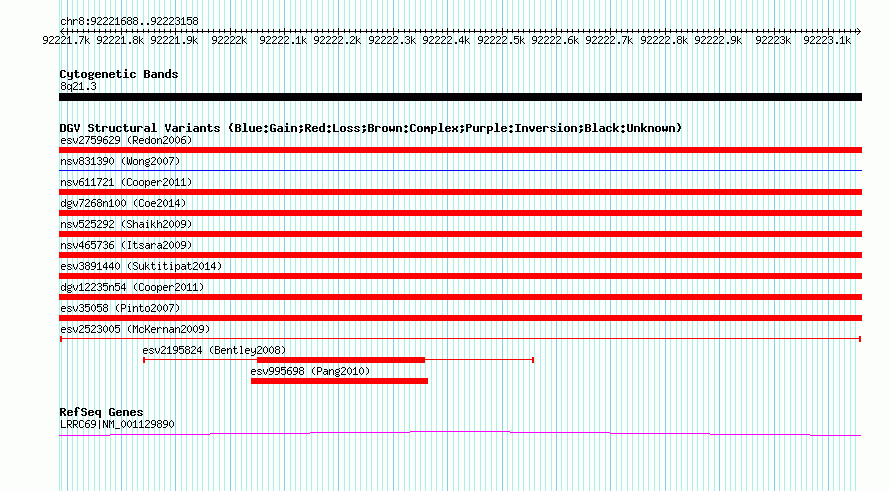Open variant nsv831390 (Wong2007) label
Image resolution: width=890 pixels, height=491 pixels.
point(120,161)
